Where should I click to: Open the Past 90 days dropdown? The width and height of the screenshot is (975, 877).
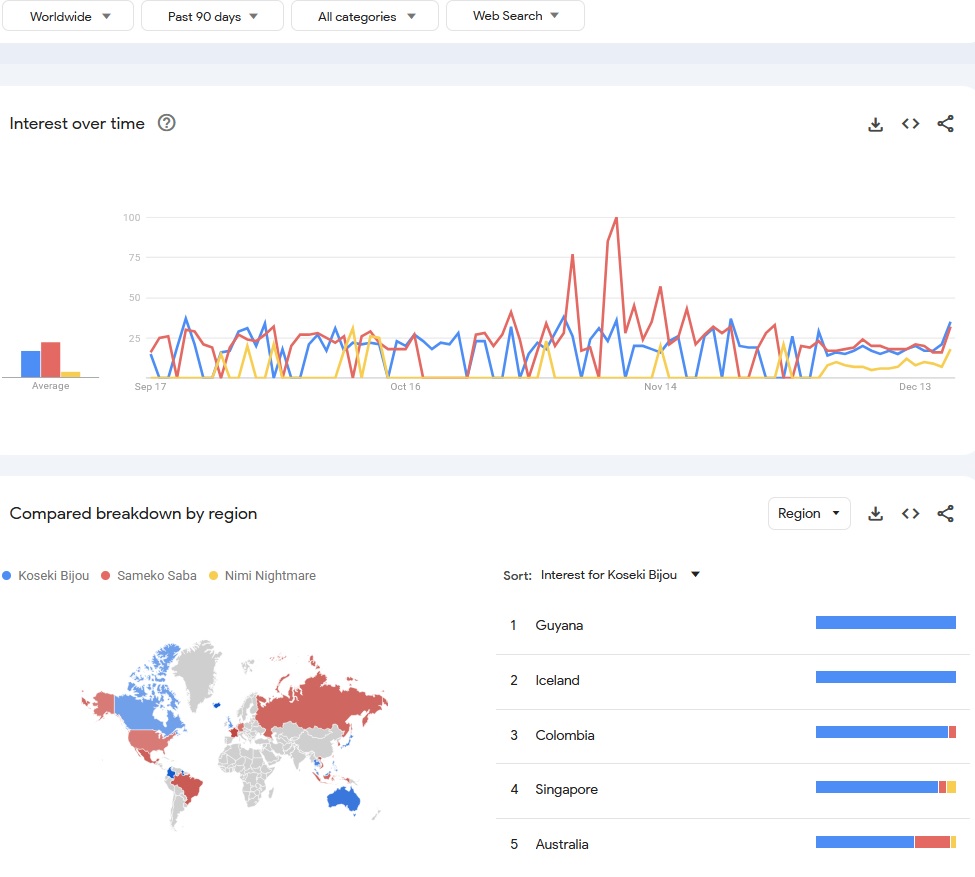click(x=212, y=16)
